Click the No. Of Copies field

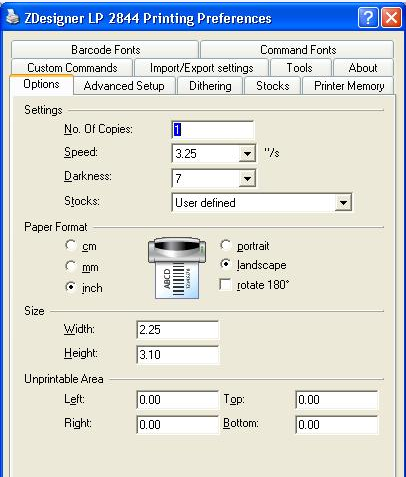213,130
